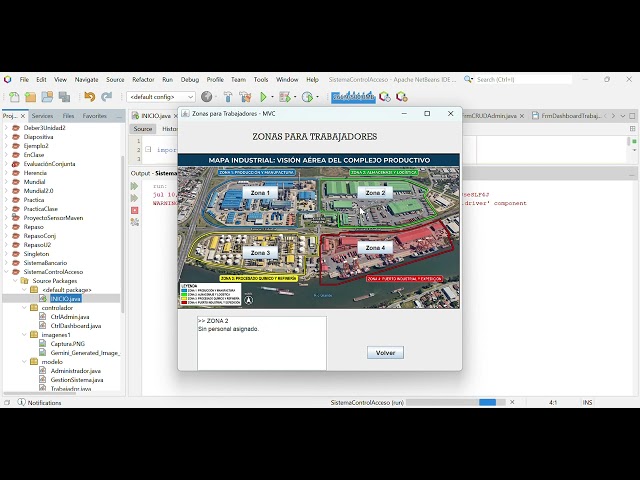Click the maximize editor window icon
640x480 pixels.
pos(632,116)
